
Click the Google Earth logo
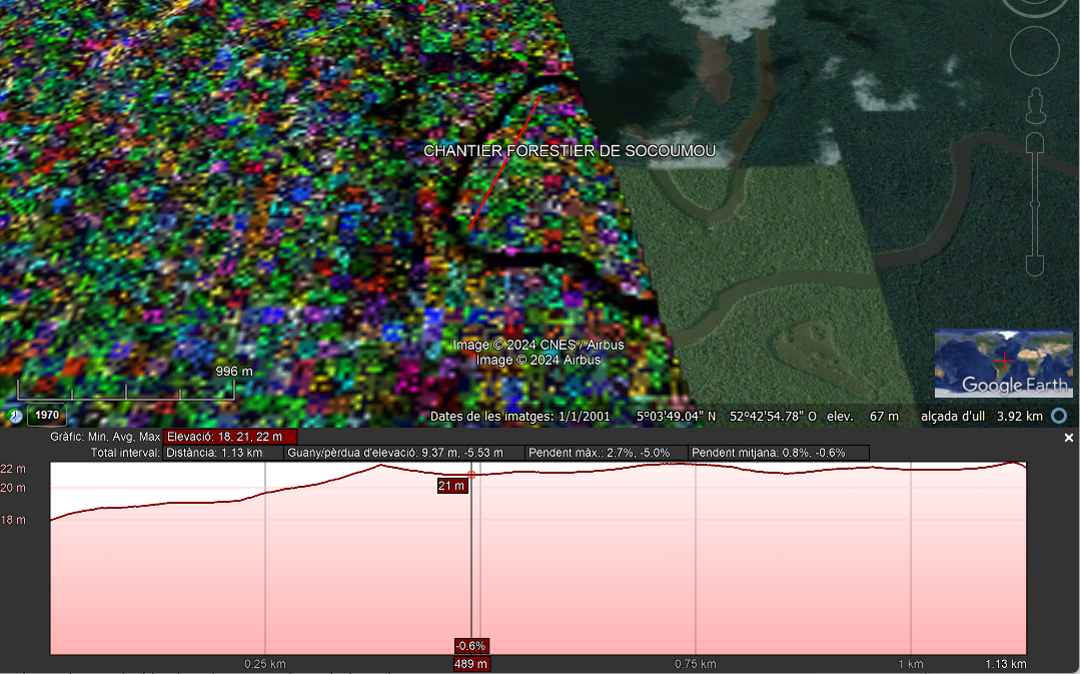click(1014, 385)
